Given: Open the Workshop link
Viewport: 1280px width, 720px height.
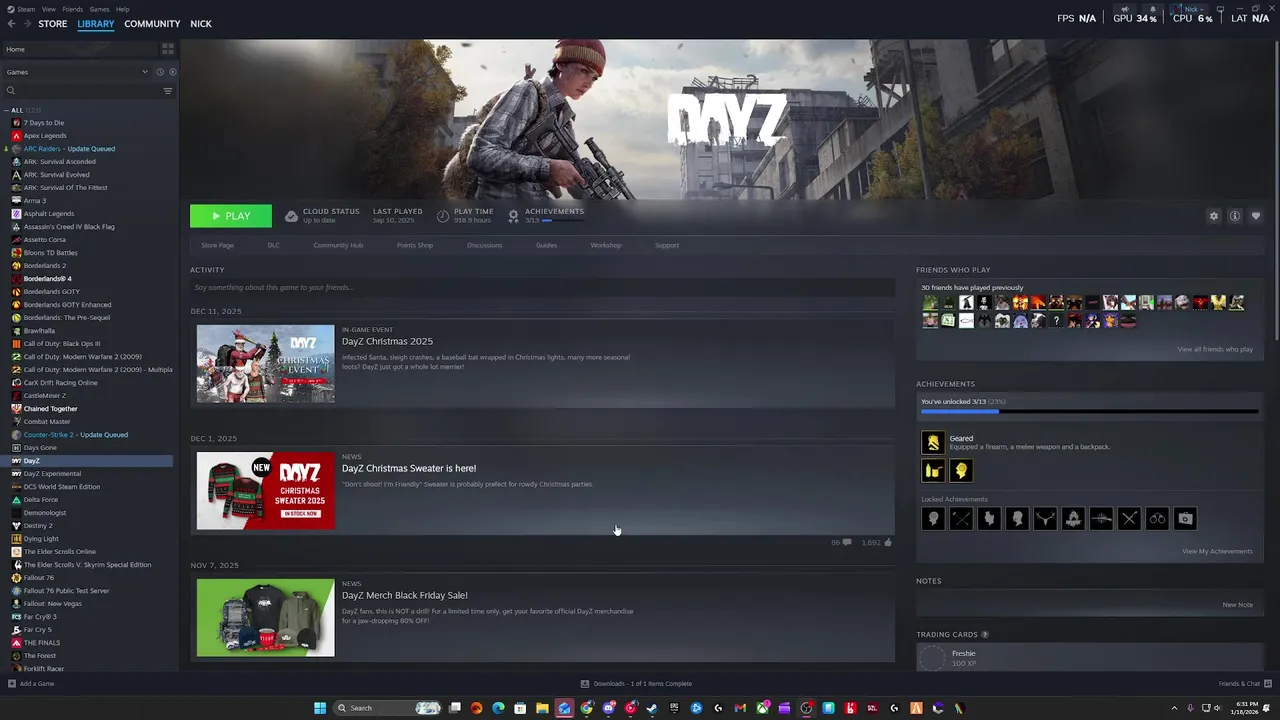Looking at the screenshot, I should 606,245.
